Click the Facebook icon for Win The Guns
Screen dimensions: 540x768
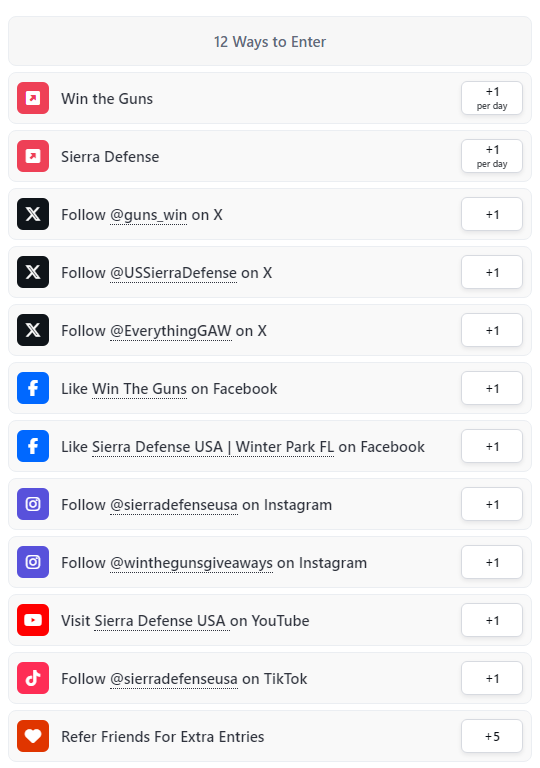pyautogui.click(x=33, y=388)
